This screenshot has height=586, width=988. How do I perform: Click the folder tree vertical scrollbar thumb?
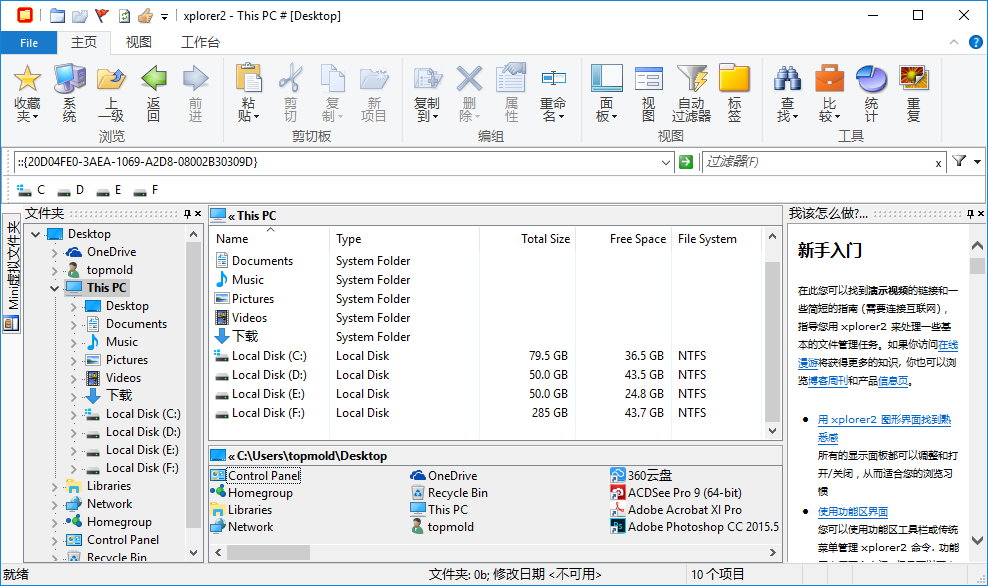(x=193, y=386)
